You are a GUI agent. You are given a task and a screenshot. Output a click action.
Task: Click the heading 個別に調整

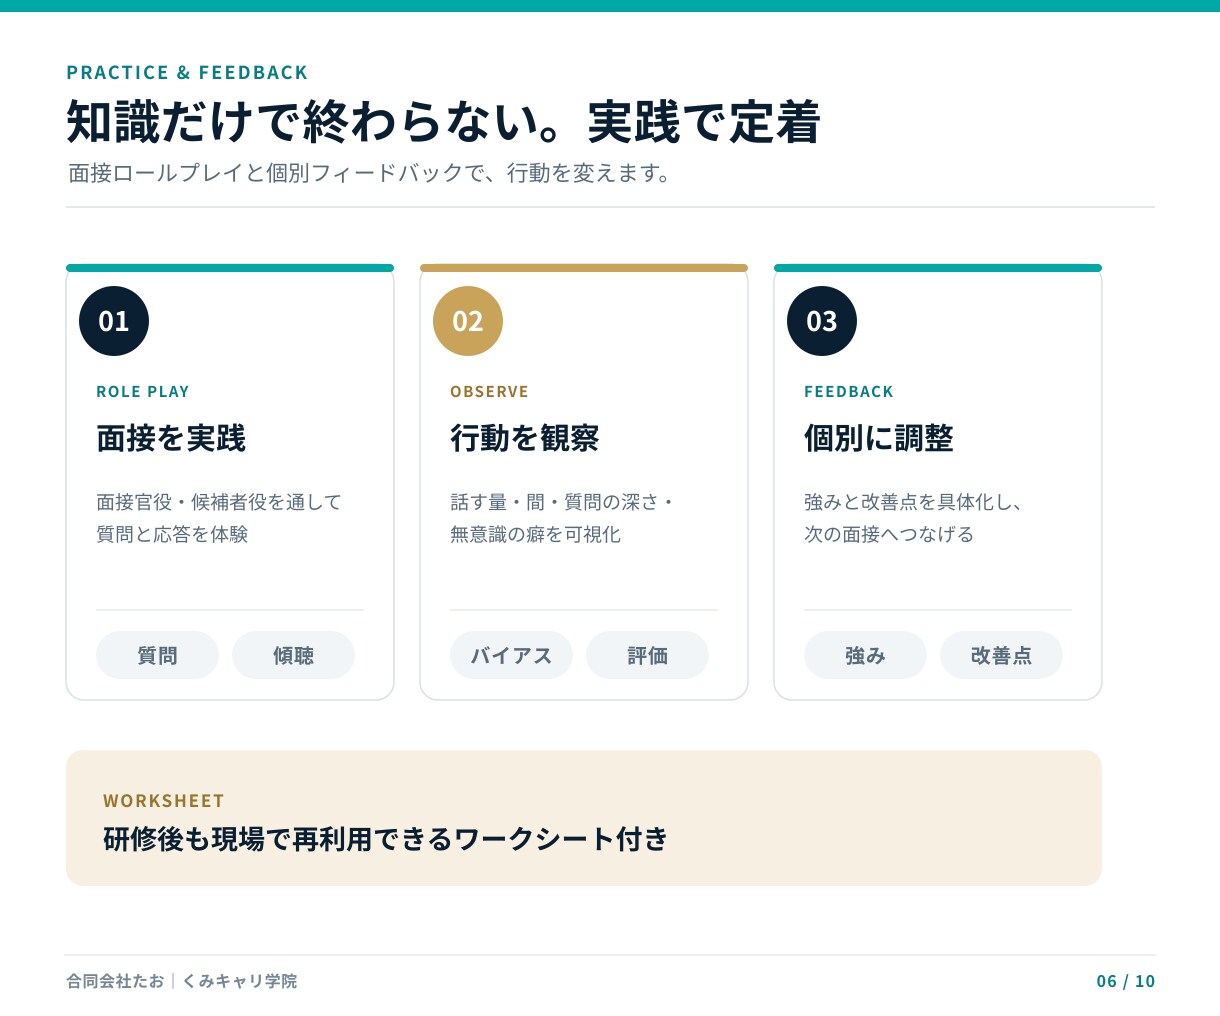(879, 438)
